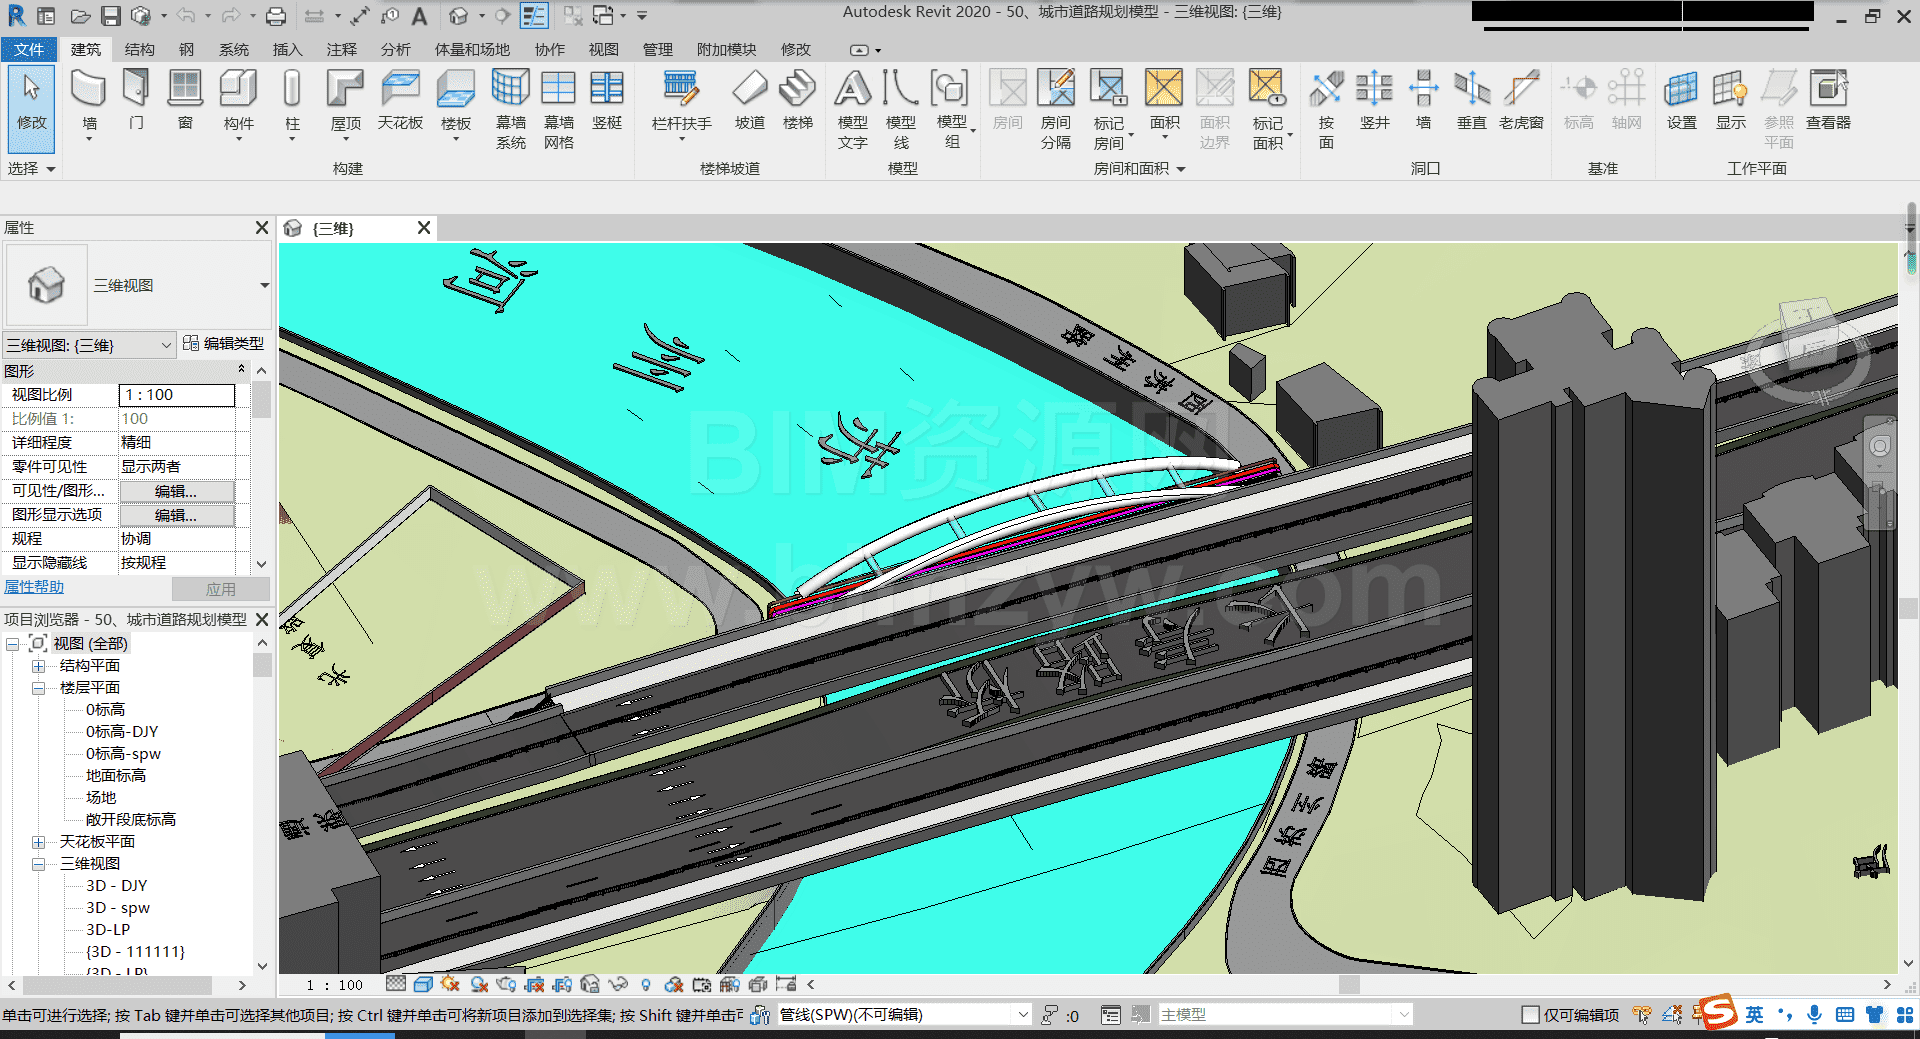
Task: Expand the 结构平面 tree node
Action: coord(38,666)
